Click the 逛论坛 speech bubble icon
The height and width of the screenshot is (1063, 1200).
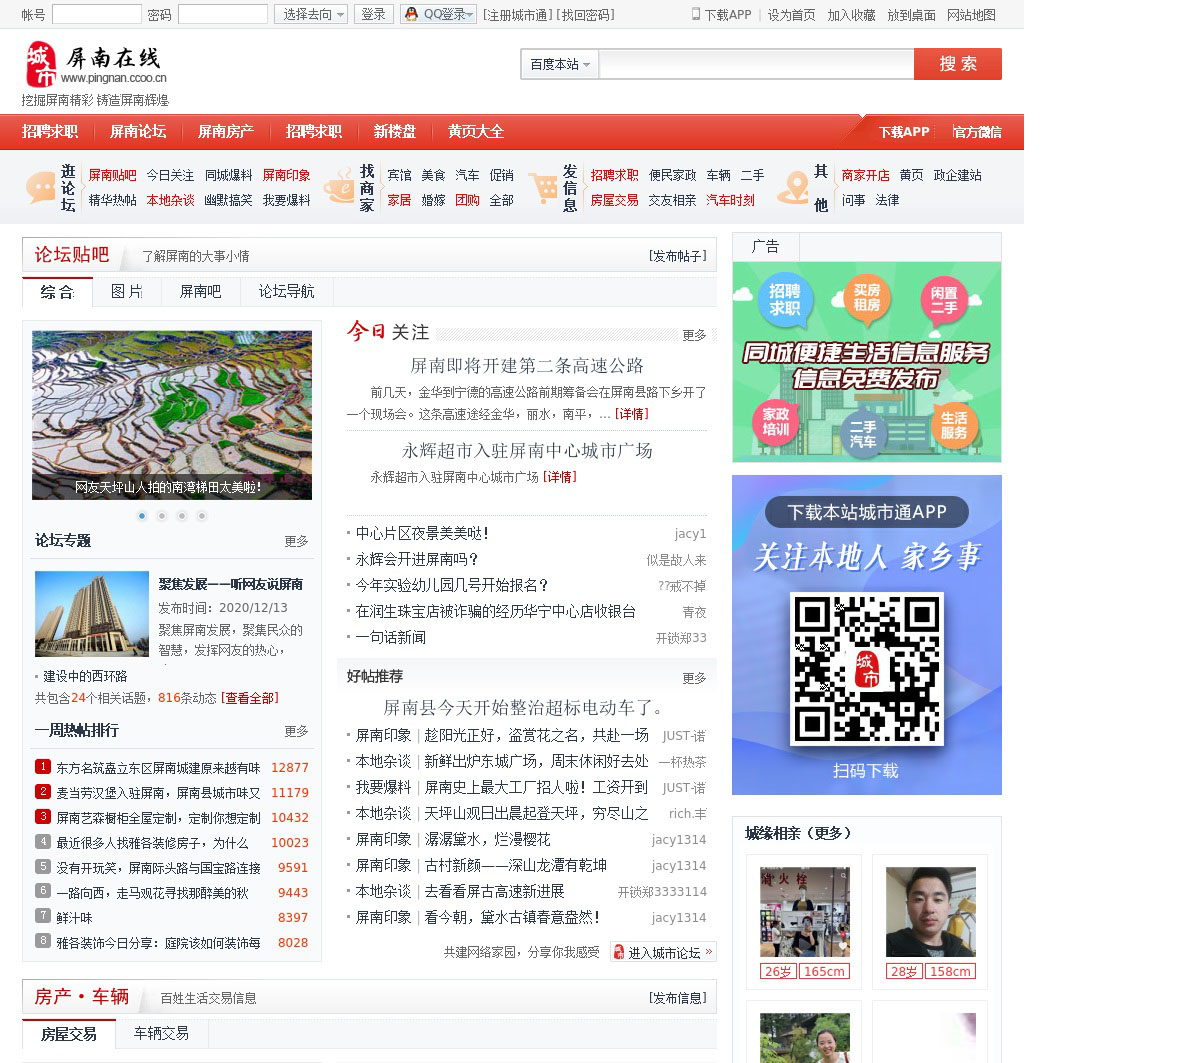[x=40, y=187]
